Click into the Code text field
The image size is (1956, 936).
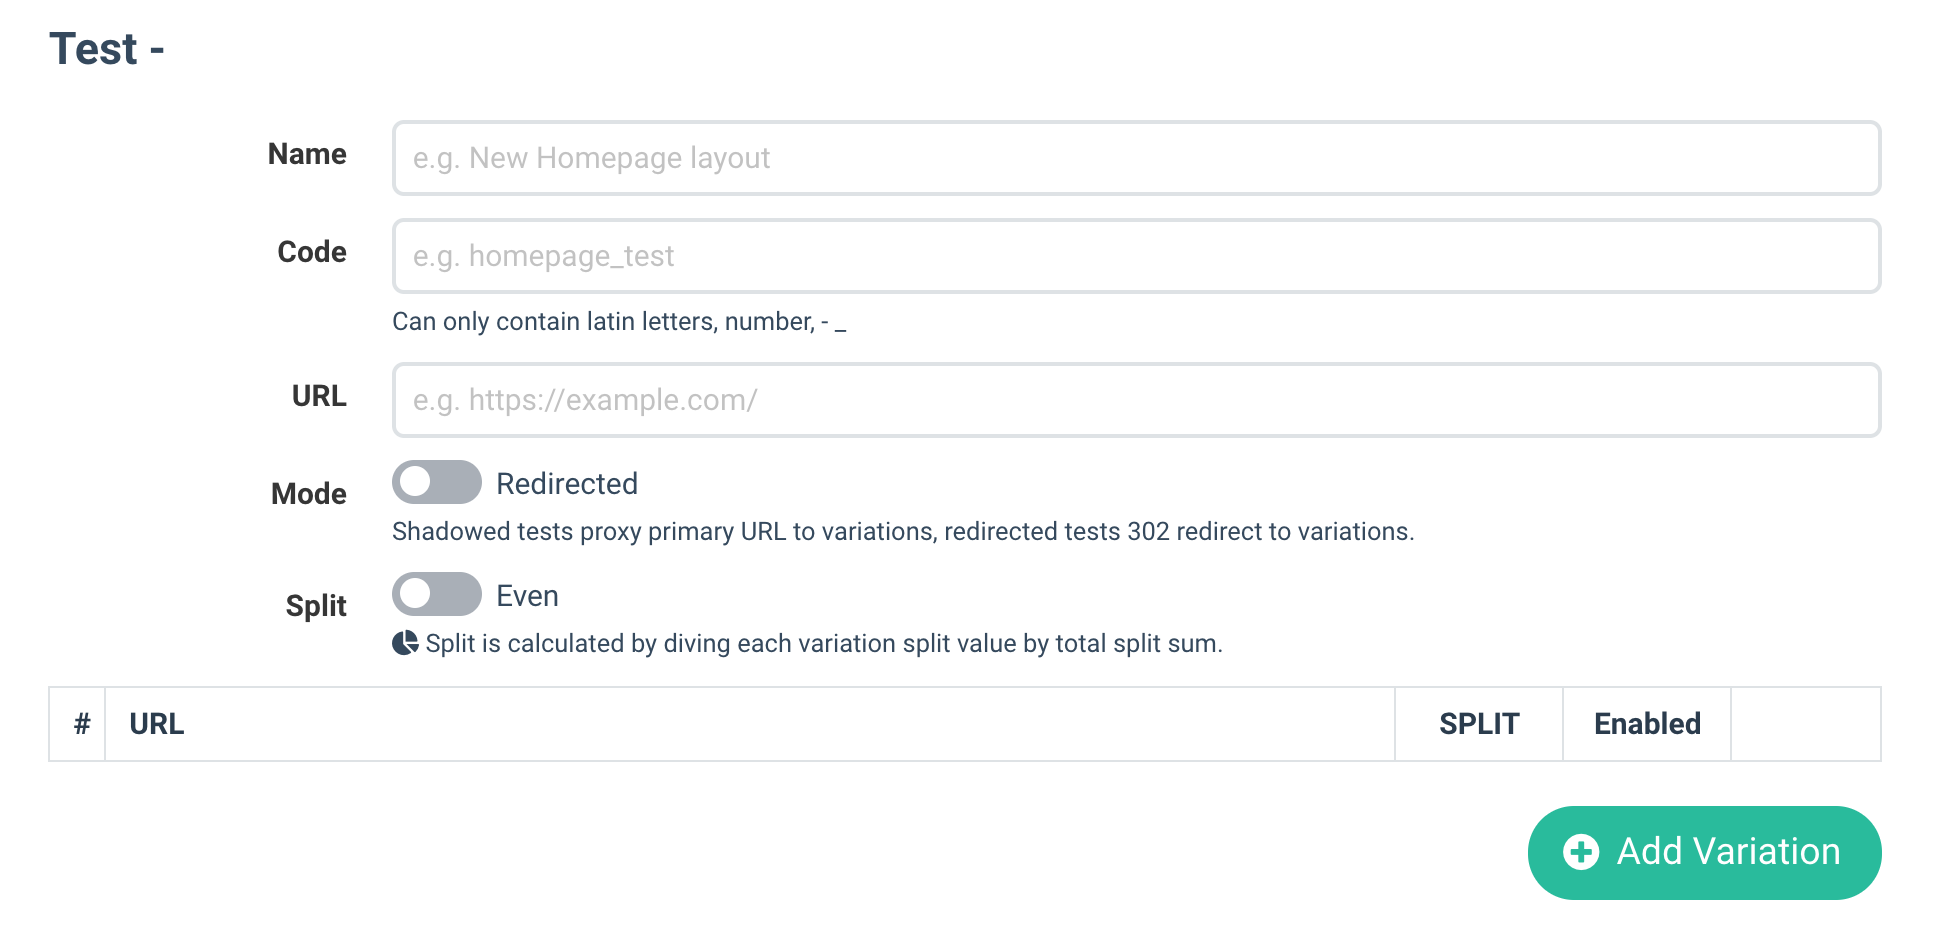pos(1136,256)
